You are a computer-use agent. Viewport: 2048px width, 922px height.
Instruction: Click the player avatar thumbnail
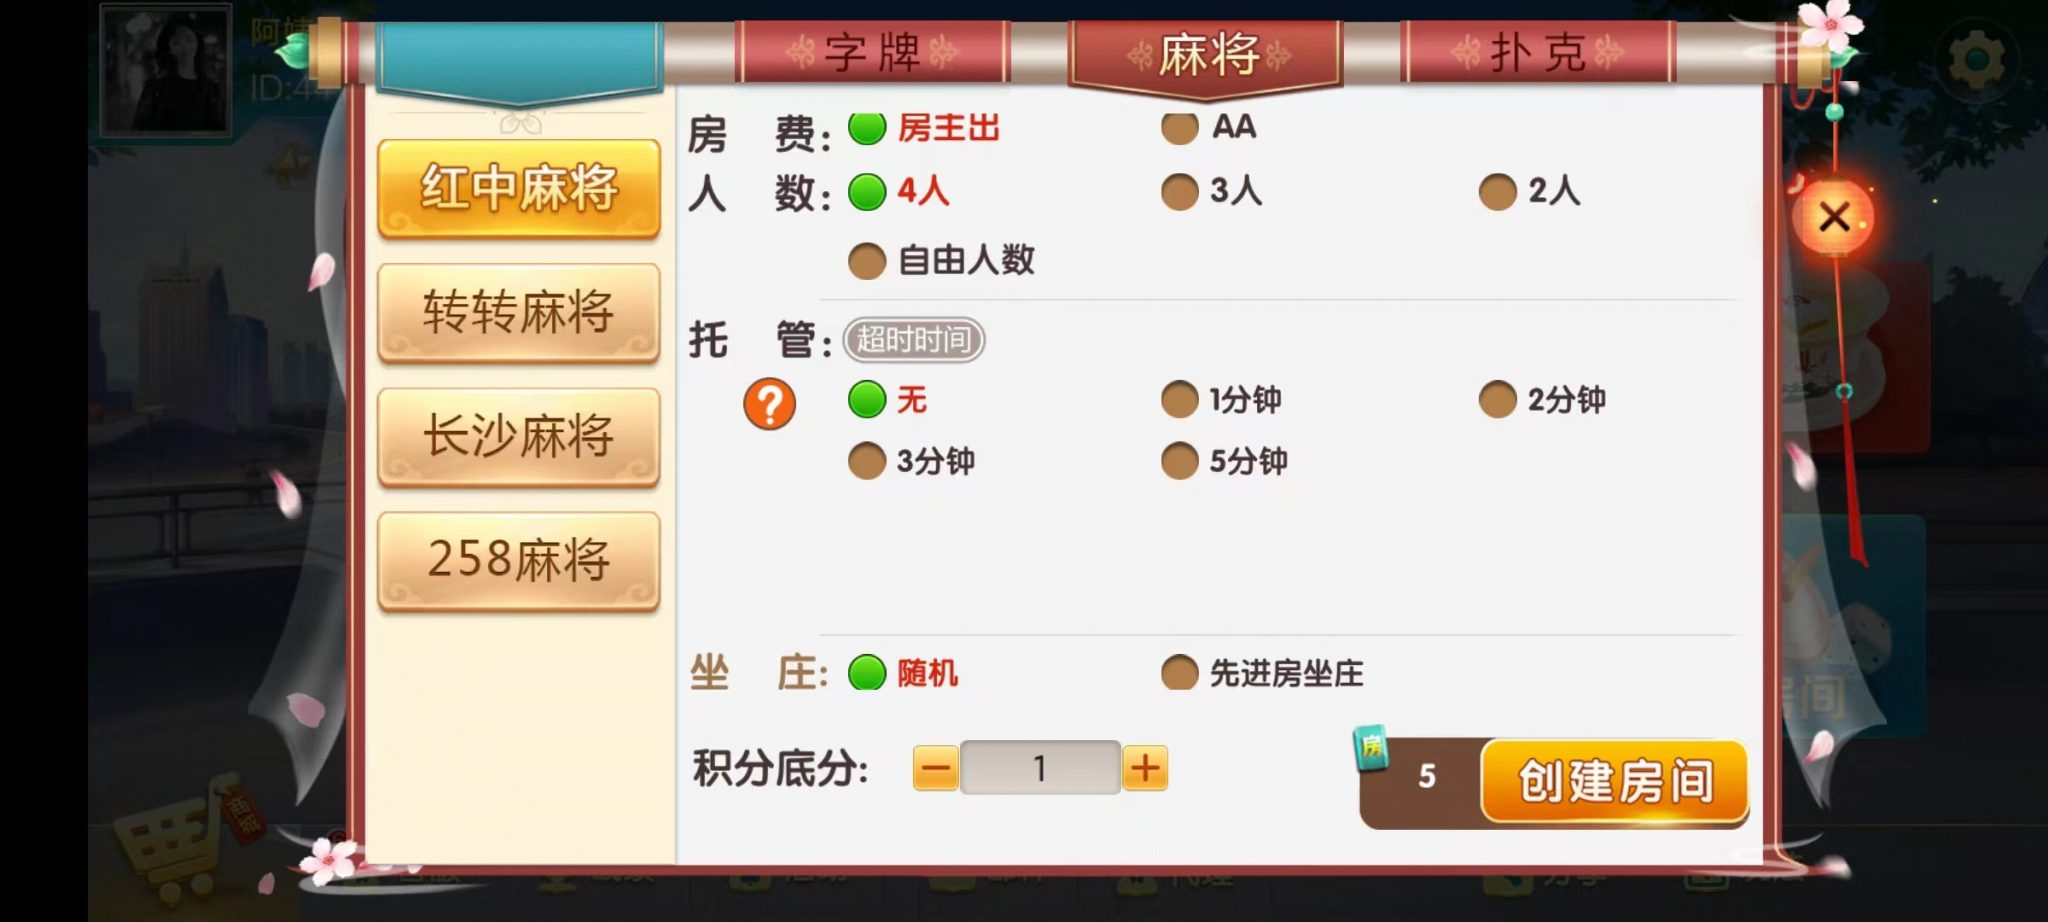pyautogui.click(x=167, y=70)
